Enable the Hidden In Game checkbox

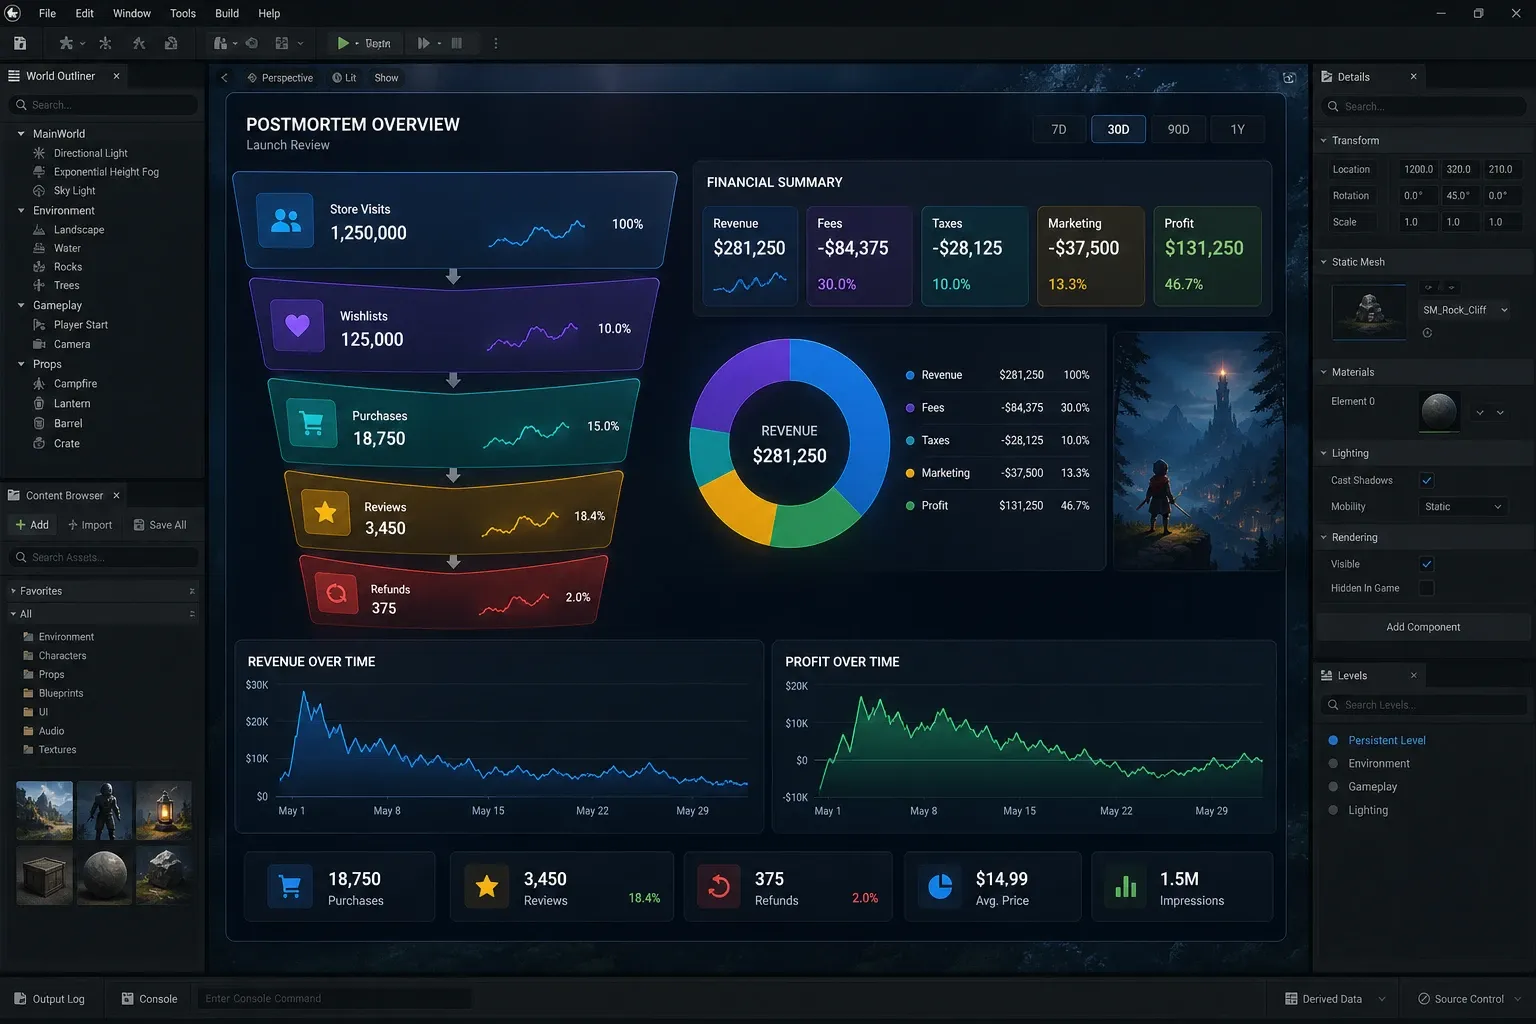click(x=1427, y=588)
